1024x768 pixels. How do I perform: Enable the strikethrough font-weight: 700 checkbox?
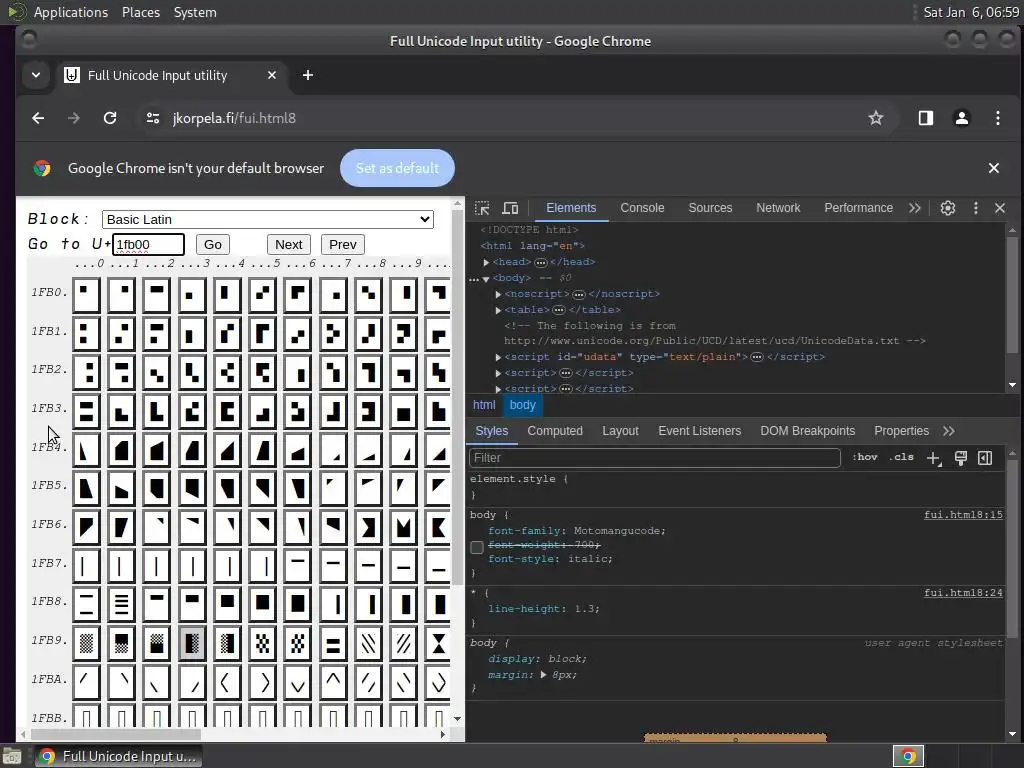point(477,547)
